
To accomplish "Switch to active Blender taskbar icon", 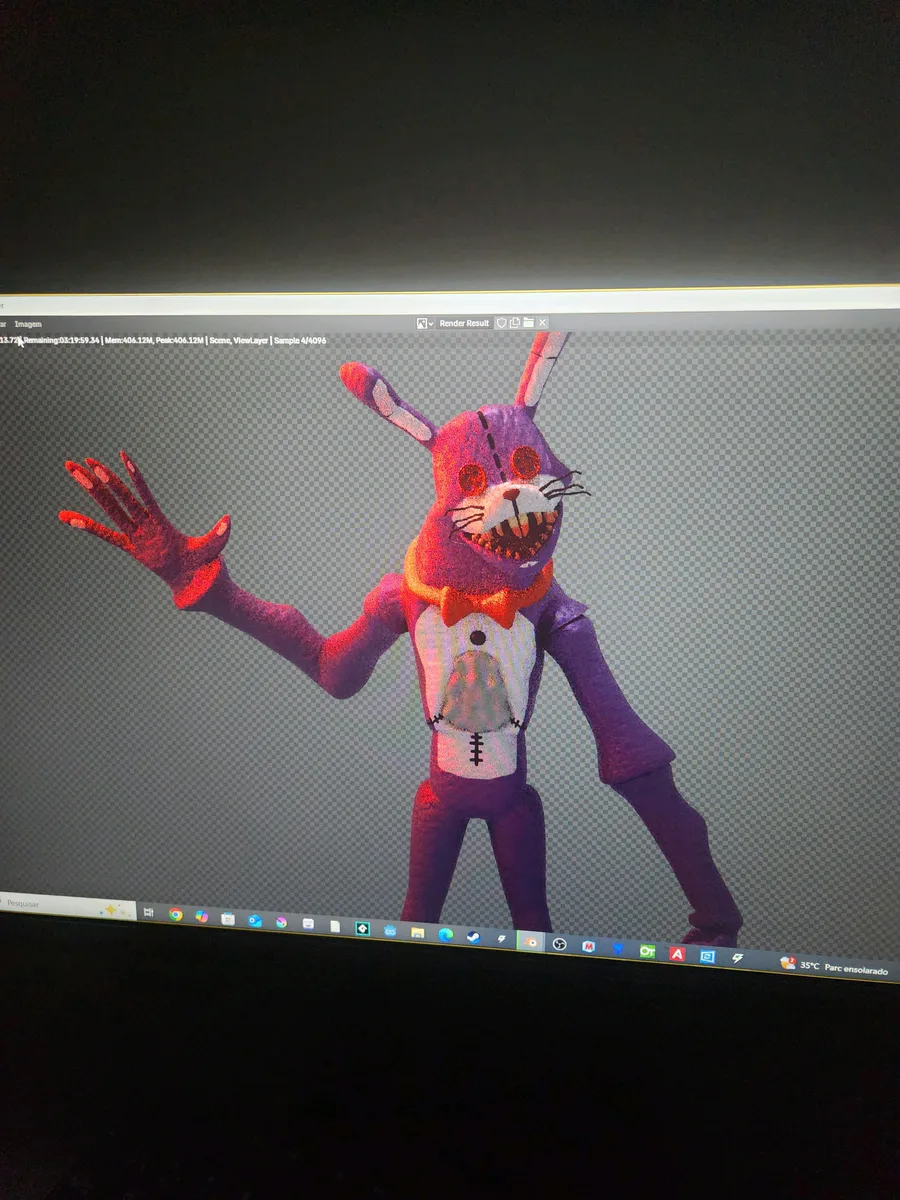I will click(531, 942).
